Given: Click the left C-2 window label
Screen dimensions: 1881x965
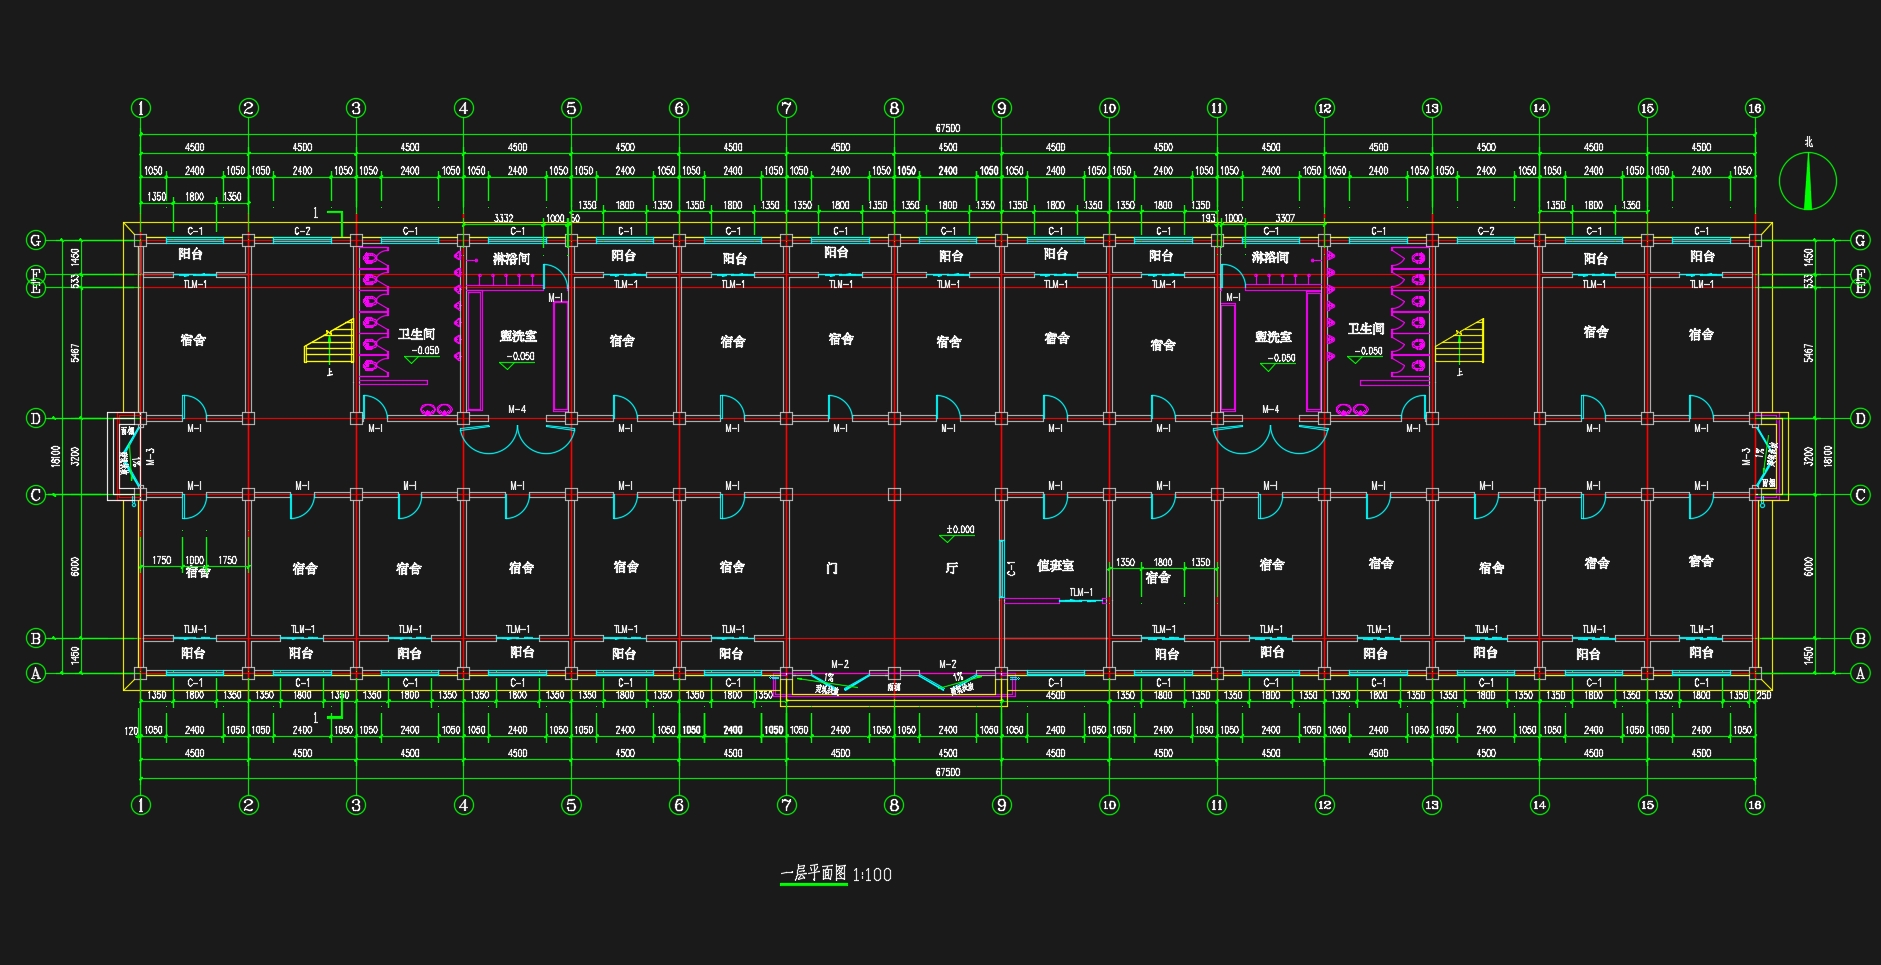Looking at the screenshot, I should [302, 231].
